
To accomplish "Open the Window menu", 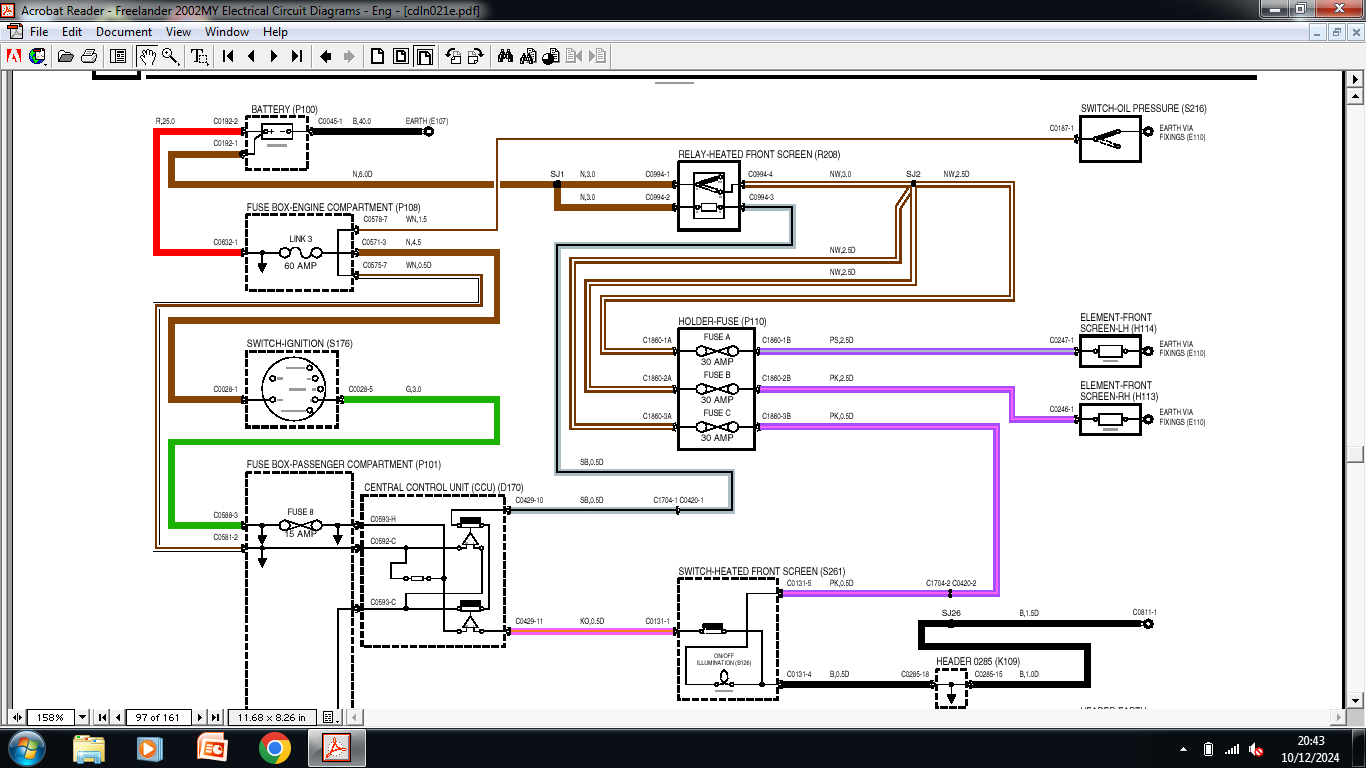I will [x=227, y=32].
